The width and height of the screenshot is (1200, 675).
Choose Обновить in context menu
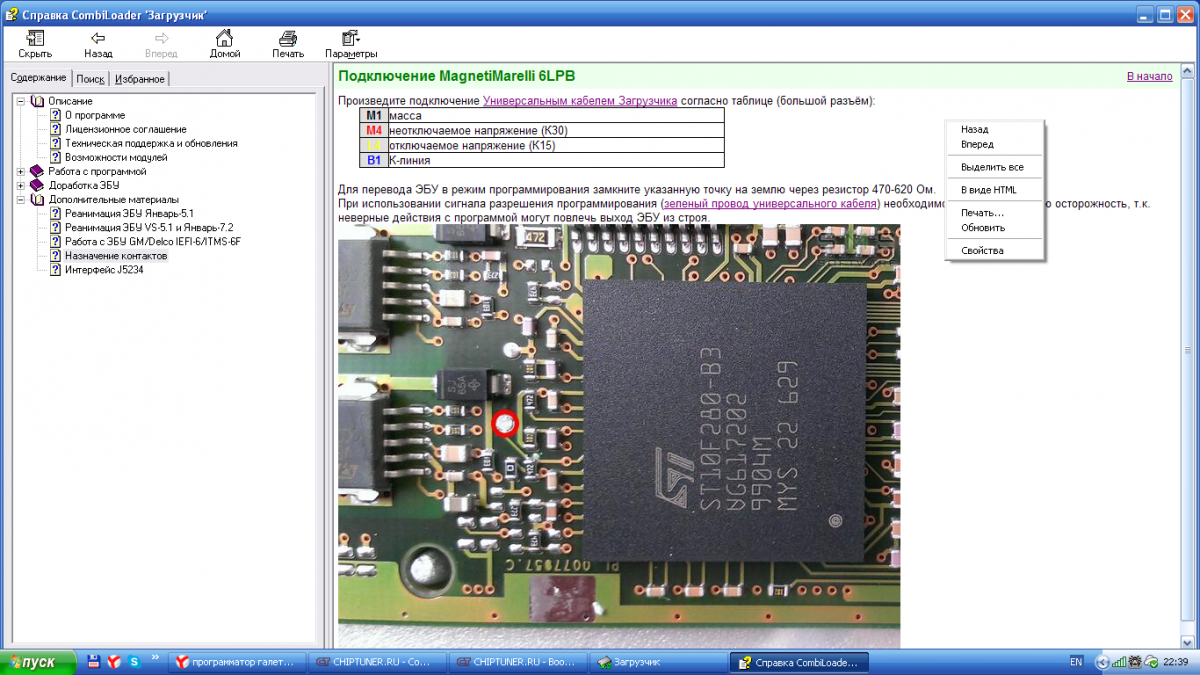pyautogui.click(x=983, y=227)
